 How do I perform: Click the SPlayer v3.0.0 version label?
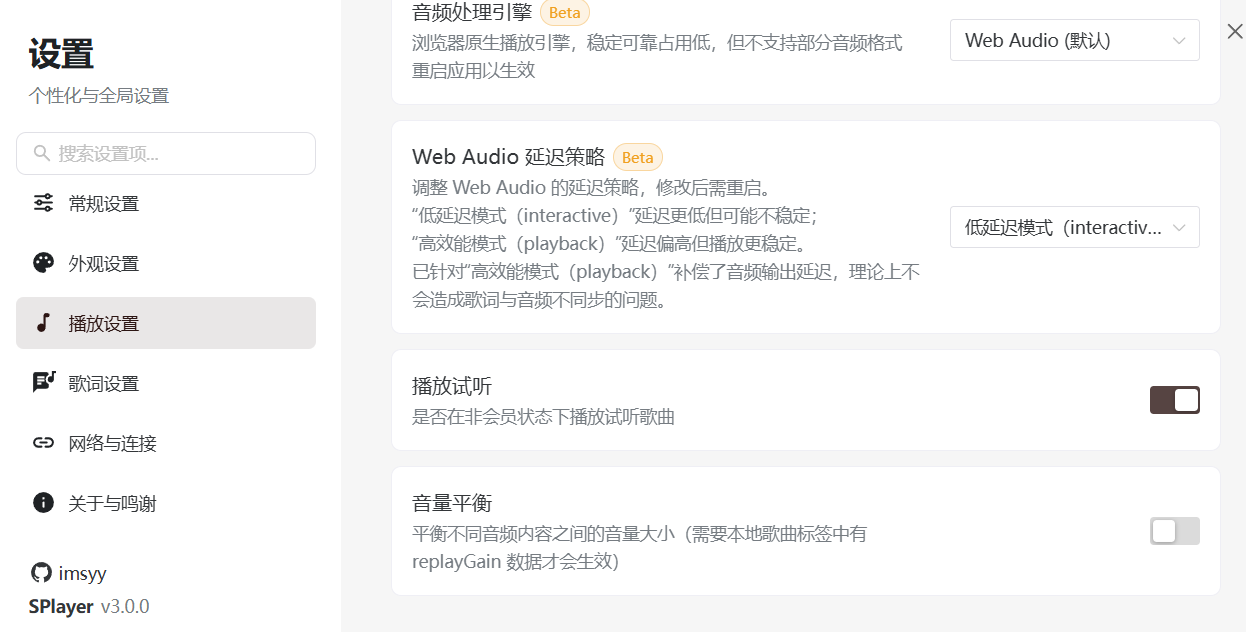[x=89, y=607]
